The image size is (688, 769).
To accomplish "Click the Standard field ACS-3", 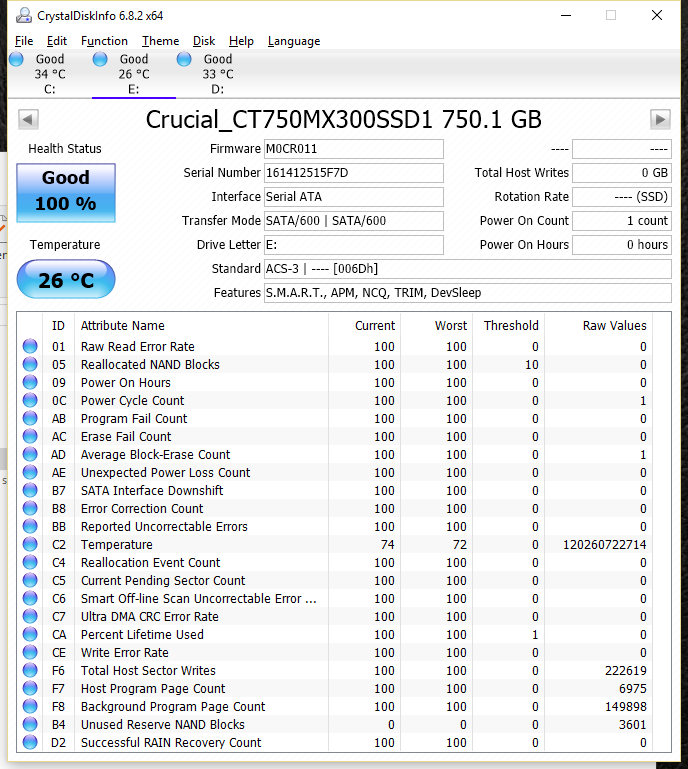I will point(468,269).
